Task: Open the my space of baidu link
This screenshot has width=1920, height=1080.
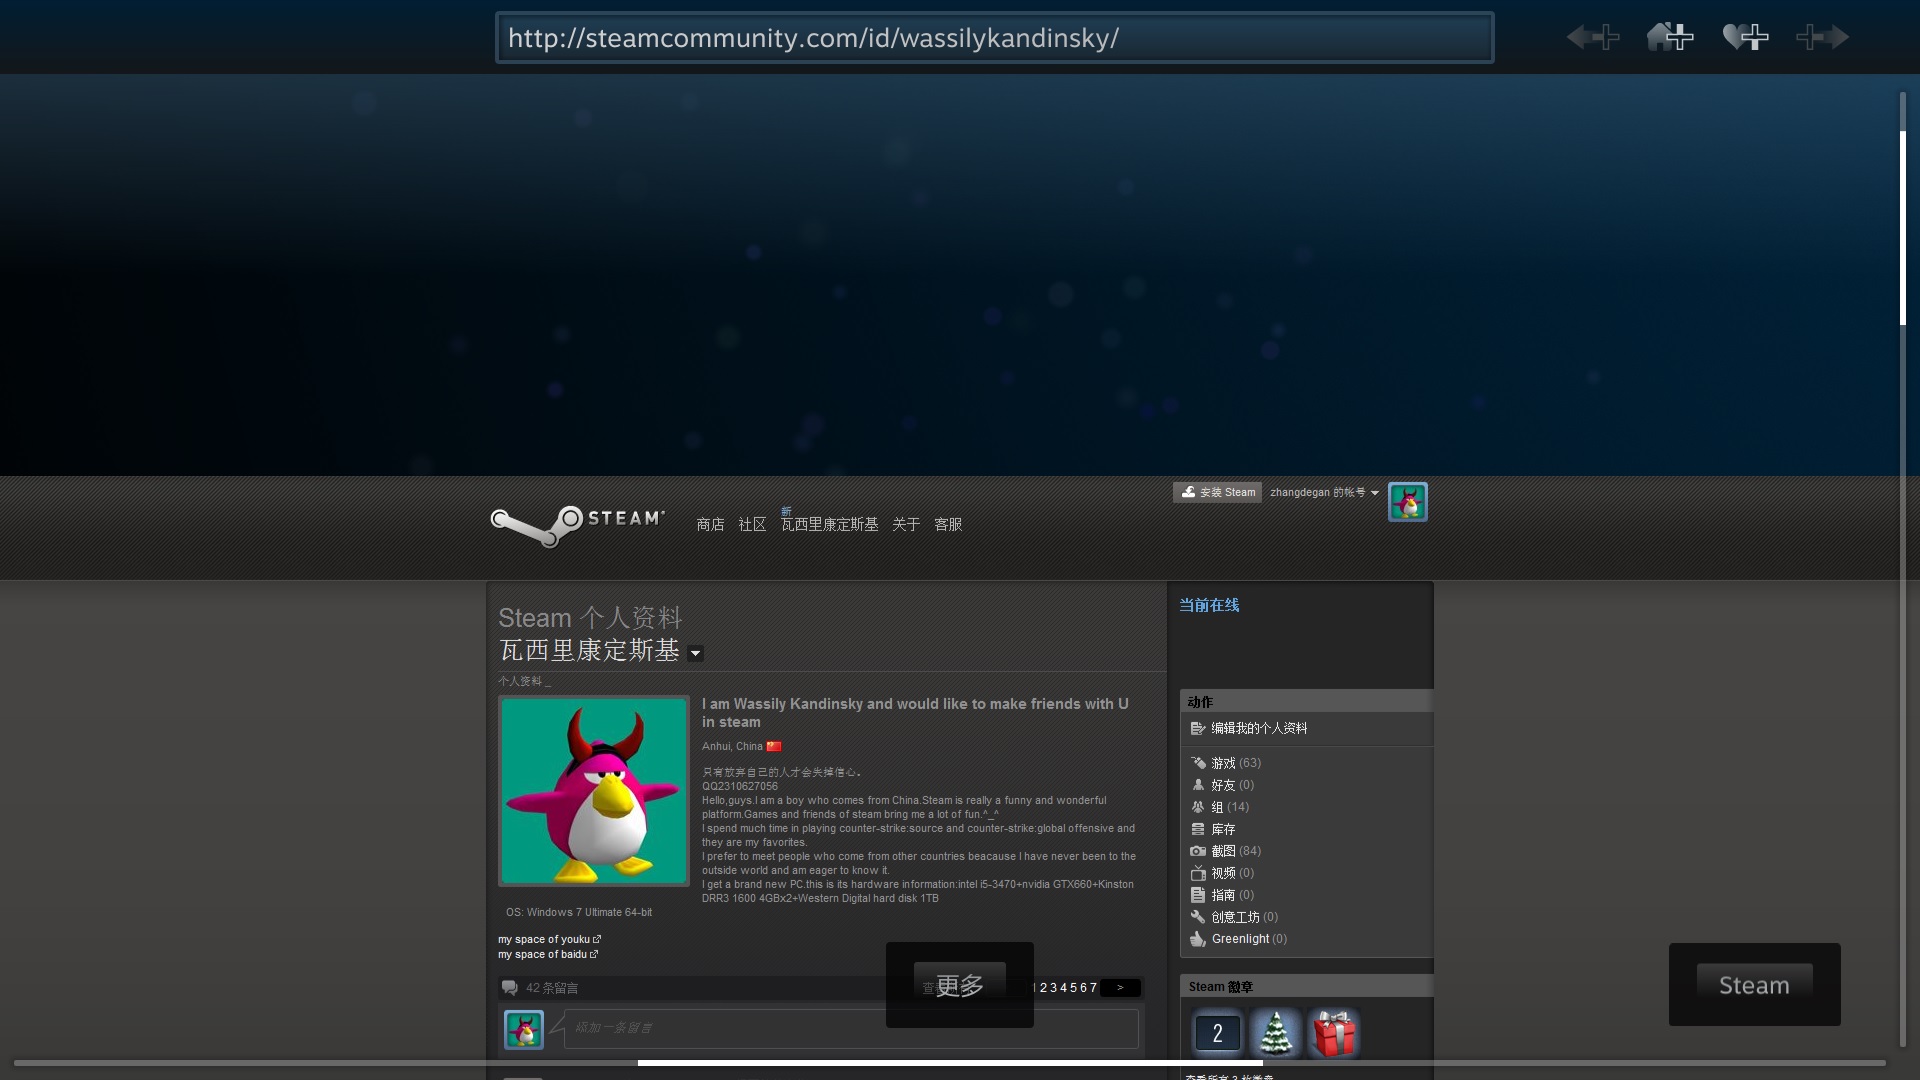Action: click(x=548, y=955)
